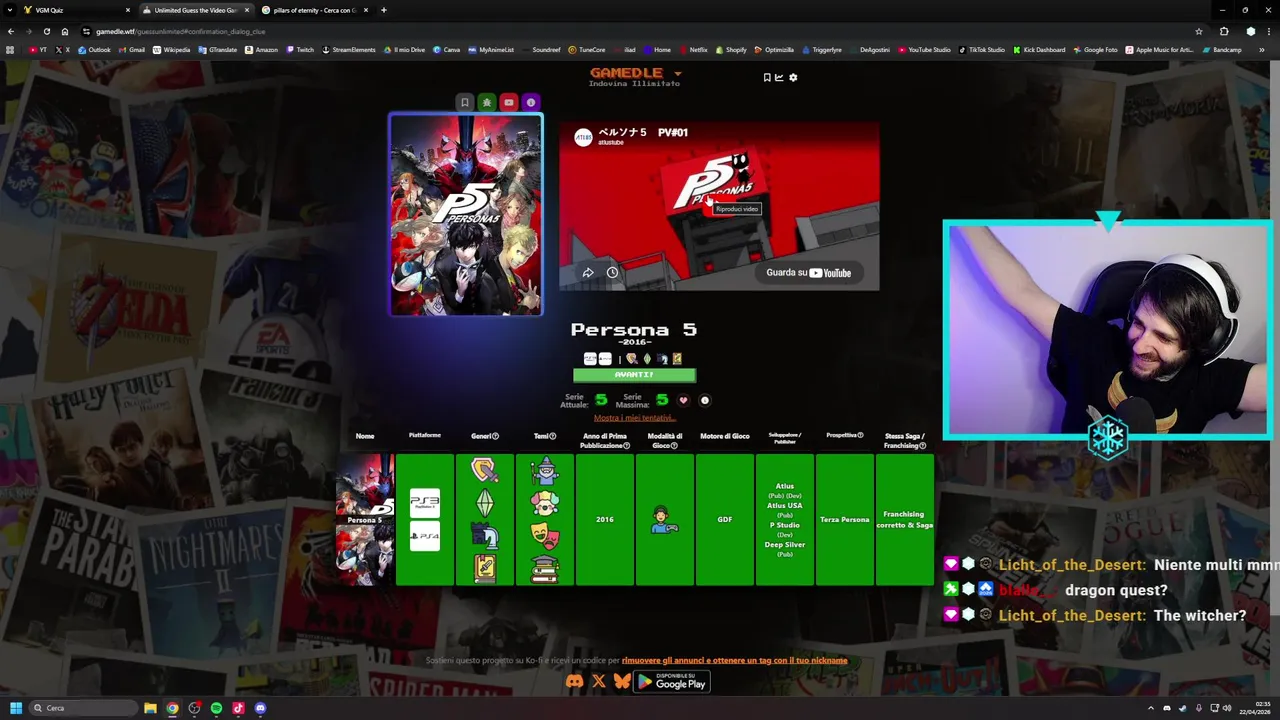This screenshot has height=720, width=1280.
Task: Click the video share arrow icon
Action: click(588, 272)
